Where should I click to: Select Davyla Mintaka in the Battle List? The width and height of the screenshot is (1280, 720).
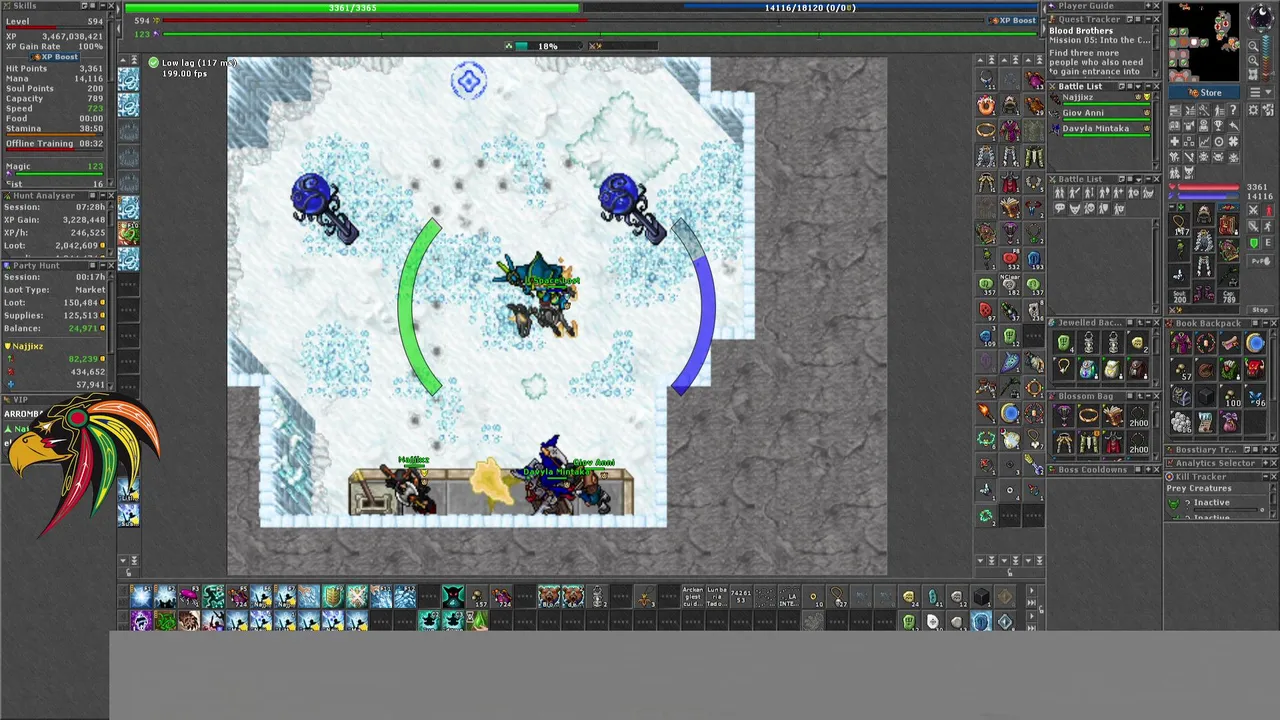[x=1100, y=130]
